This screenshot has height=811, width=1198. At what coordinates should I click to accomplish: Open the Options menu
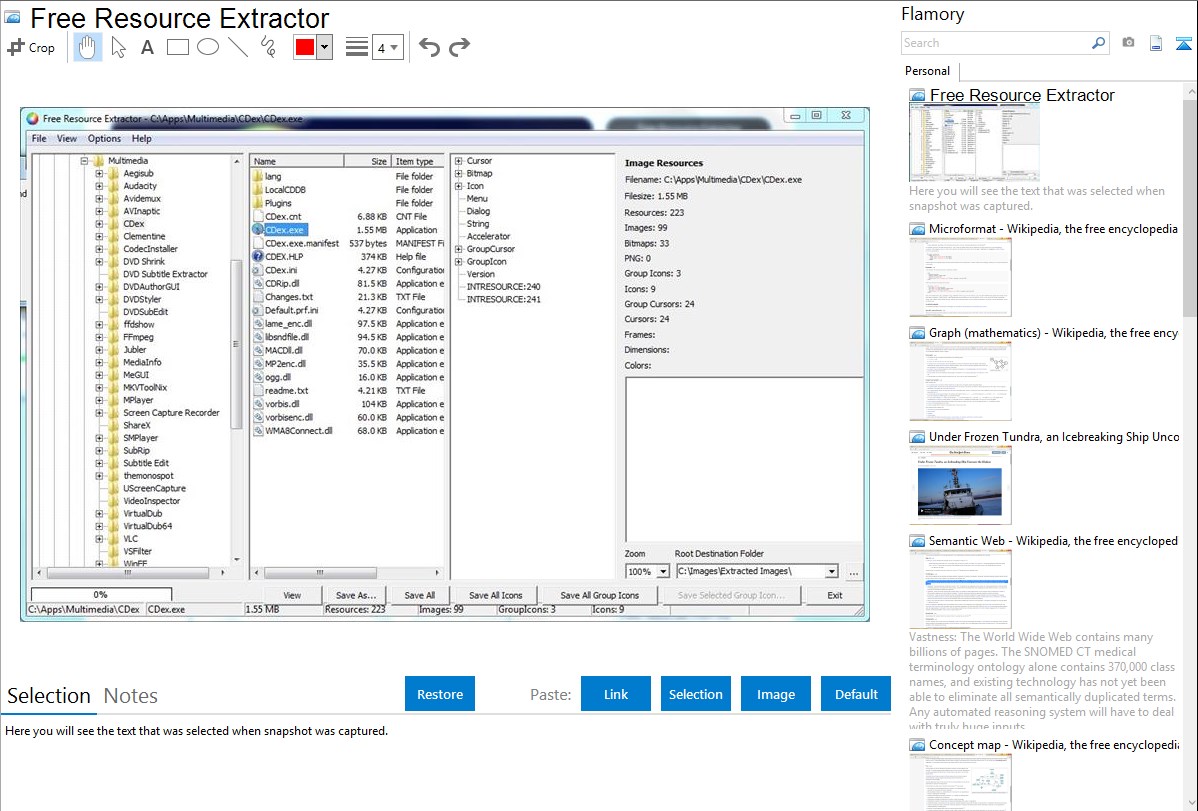coord(104,138)
